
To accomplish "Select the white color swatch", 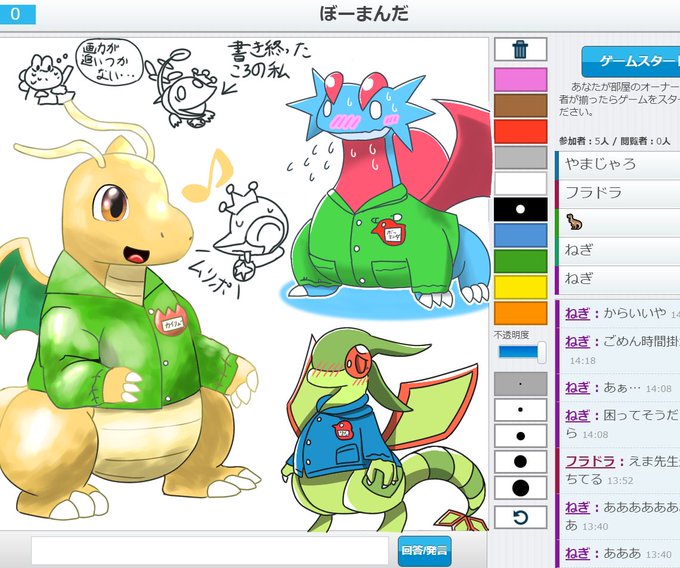I will pos(520,183).
